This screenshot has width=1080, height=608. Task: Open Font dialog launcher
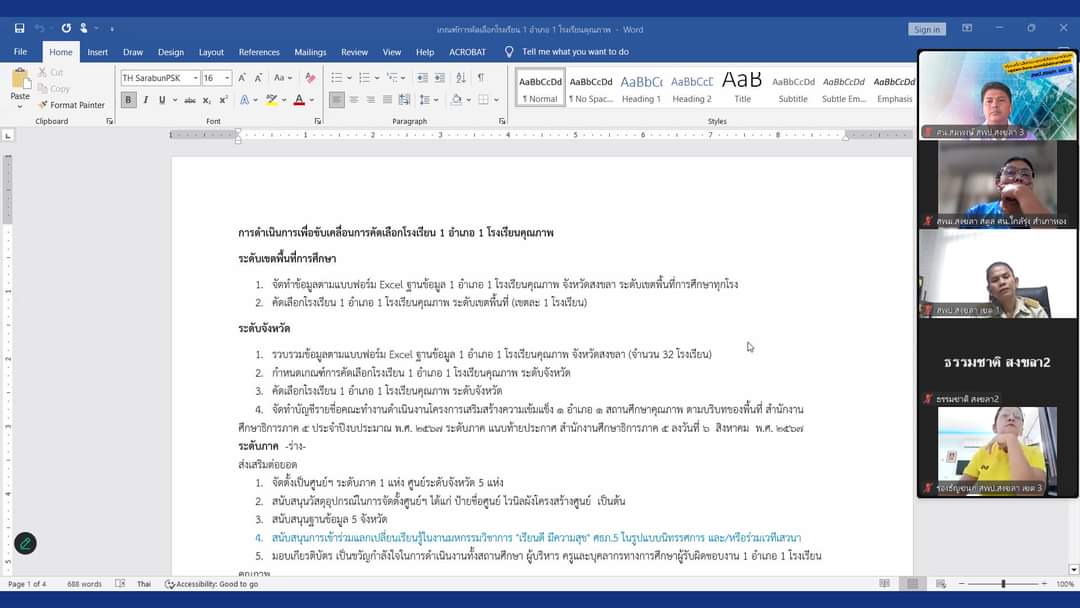coord(318,121)
